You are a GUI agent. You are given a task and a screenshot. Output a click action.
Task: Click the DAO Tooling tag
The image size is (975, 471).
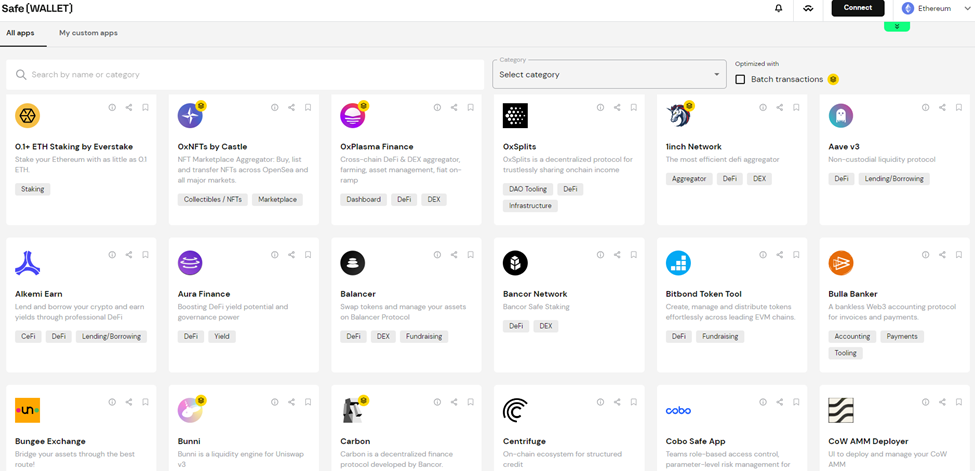tap(528, 189)
